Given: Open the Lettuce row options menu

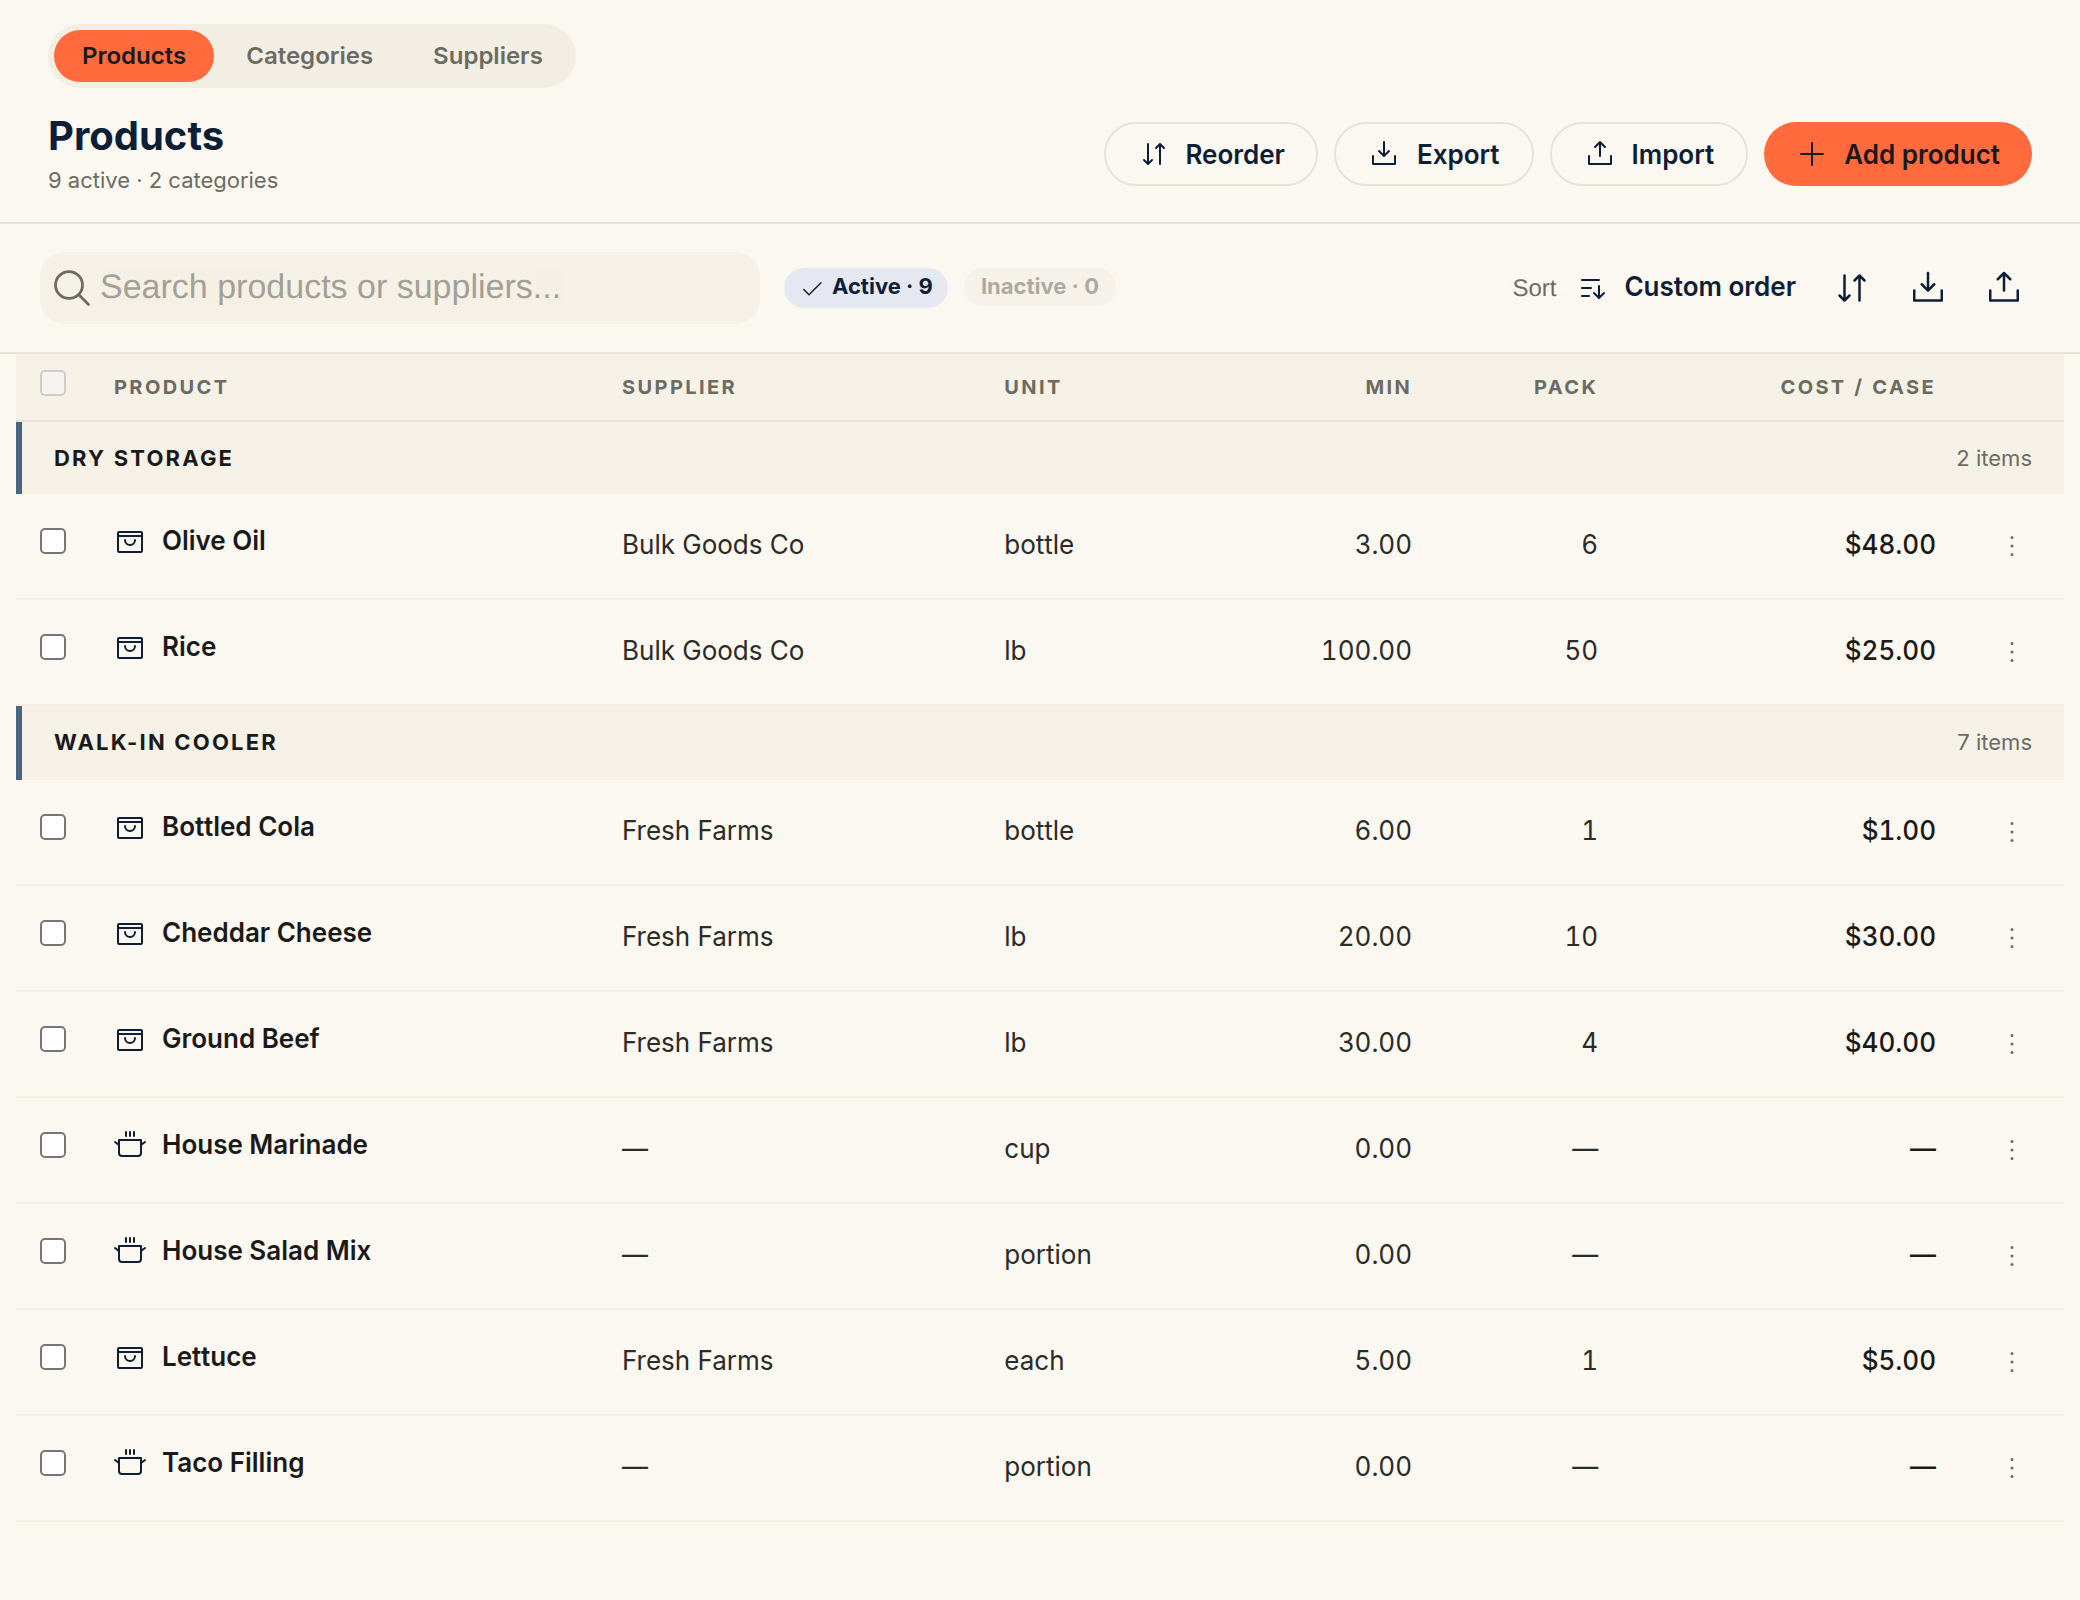Looking at the screenshot, I should coord(2011,1361).
